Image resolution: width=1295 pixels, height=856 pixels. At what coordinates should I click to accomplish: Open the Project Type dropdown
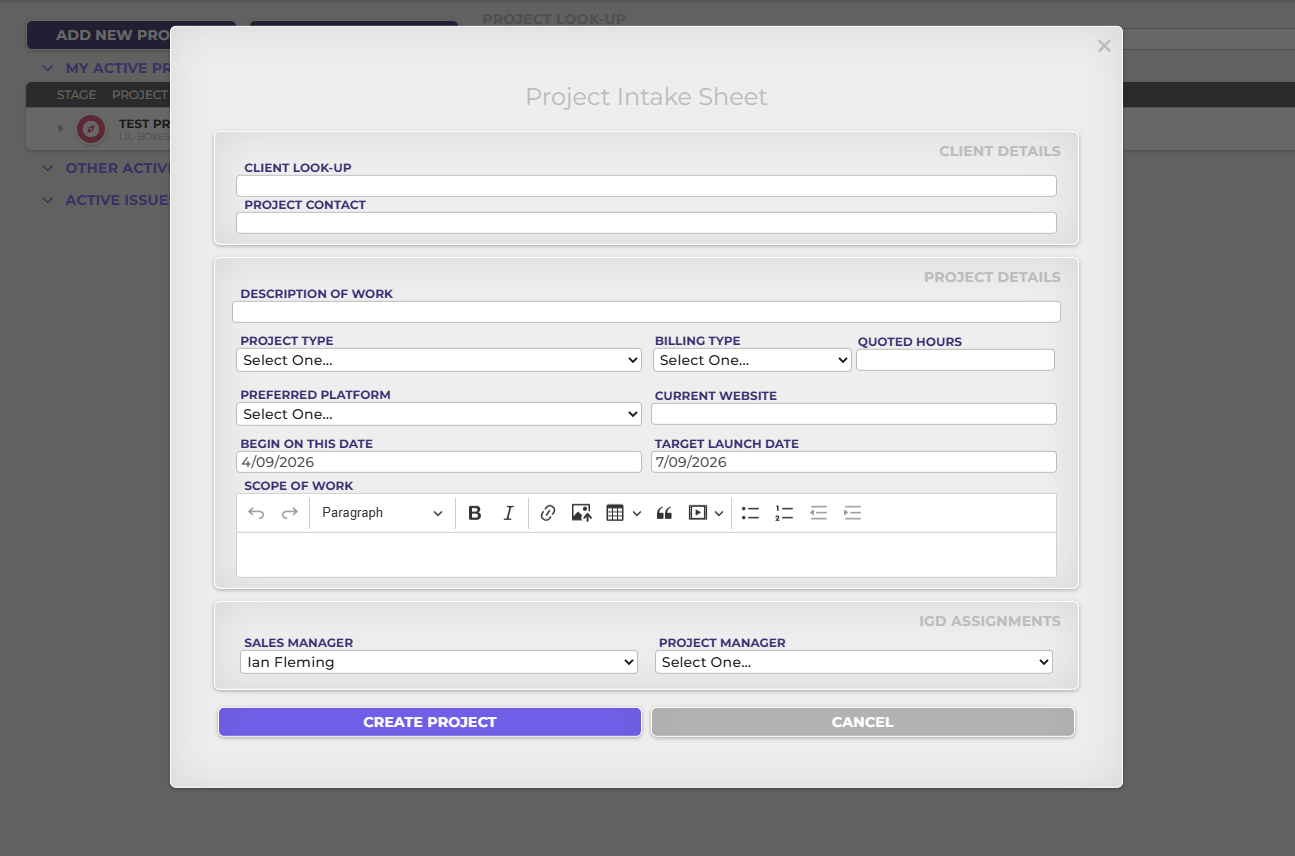tap(439, 360)
